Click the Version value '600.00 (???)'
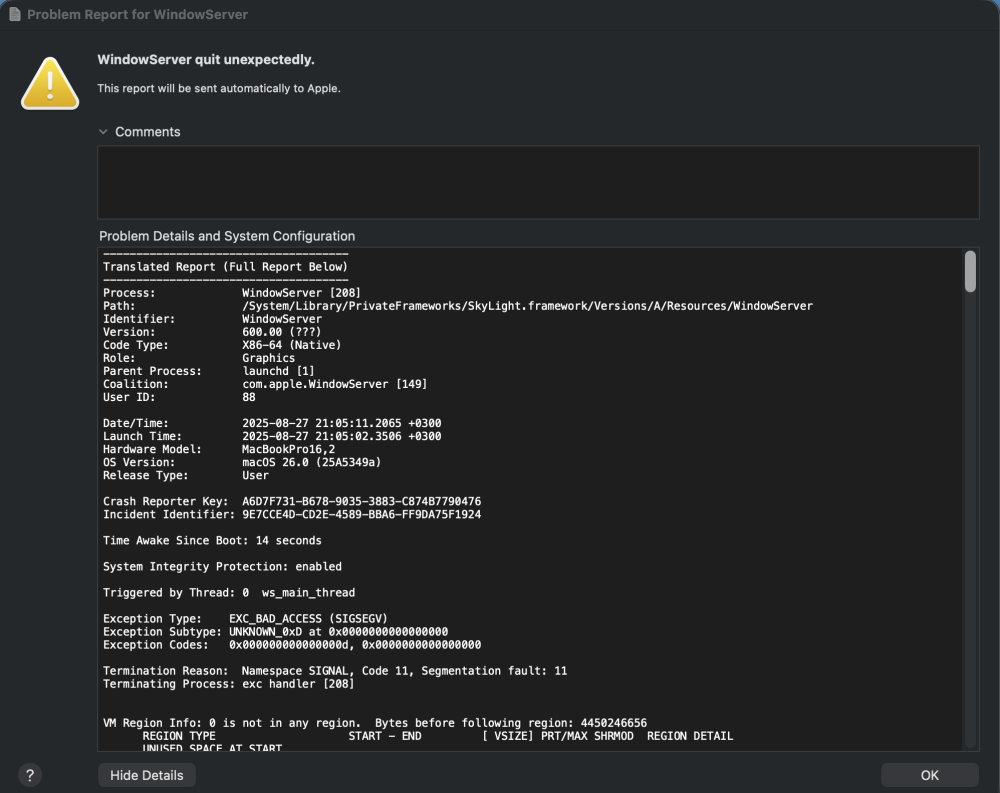Viewport: 1000px width, 793px height. click(x=281, y=332)
